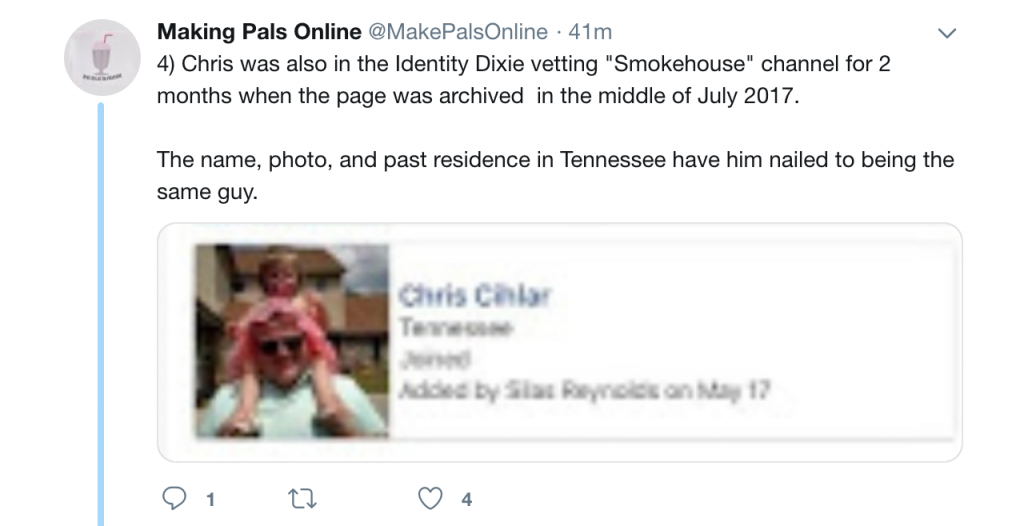Click the blurred 'Joined' text in the image
Viewport: 1024px width, 526px height.
coord(435,359)
